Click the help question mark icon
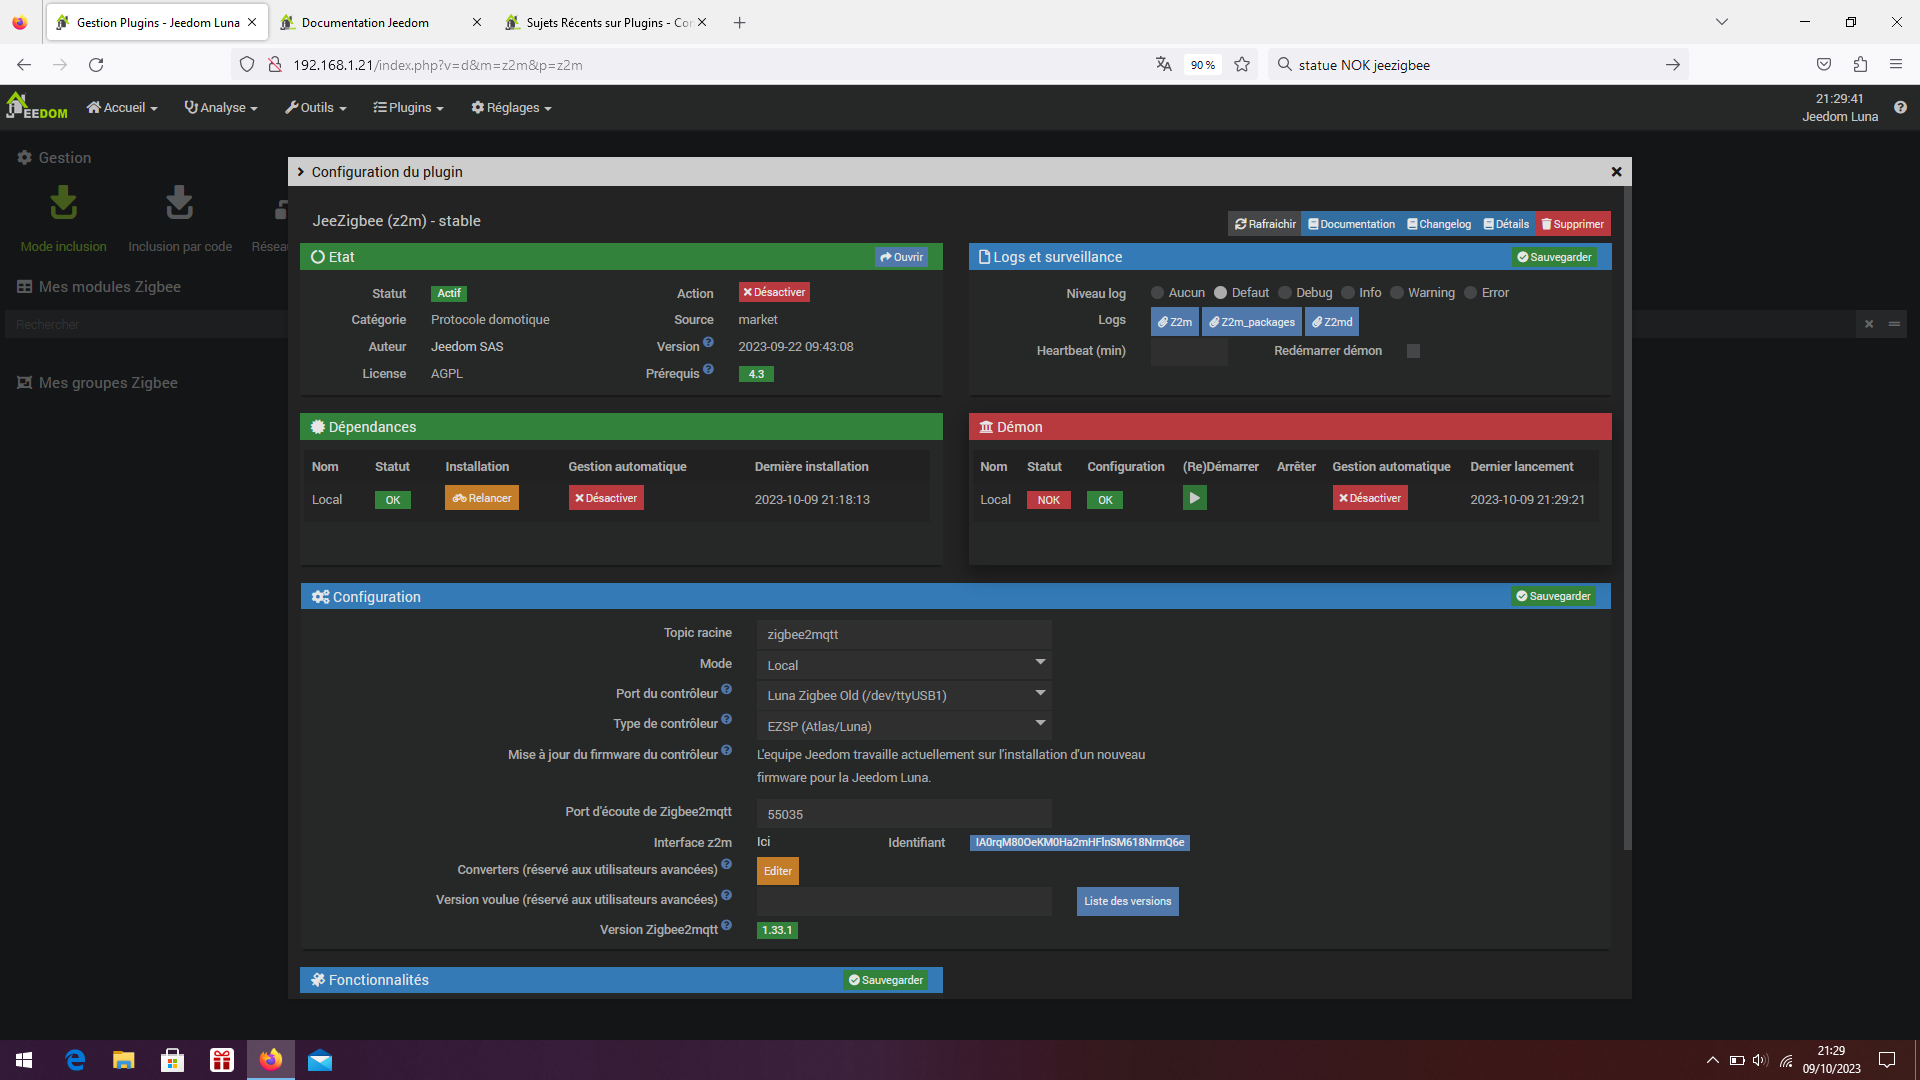 [x=1900, y=107]
